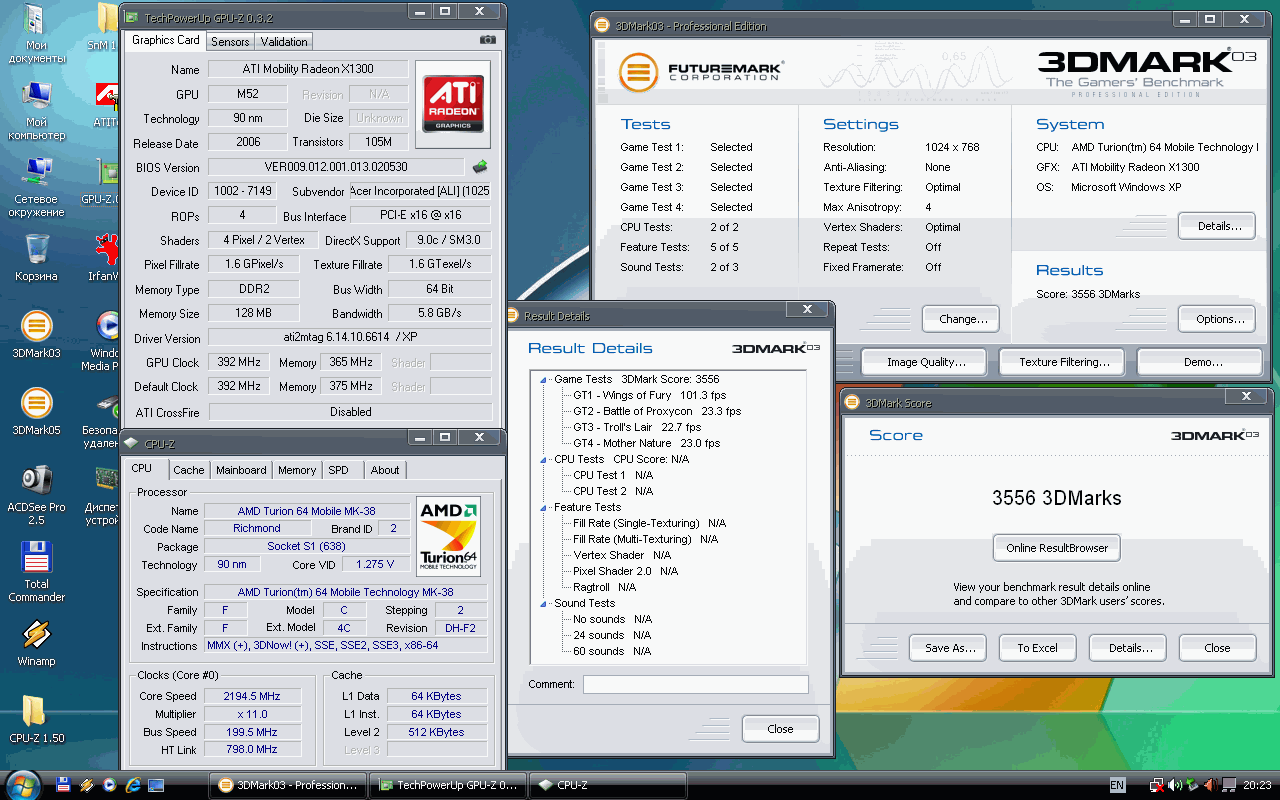Switch to 3DMark03 taskbar button
This screenshot has height=800, width=1280.
pyautogui.click(x=287, y=785)
